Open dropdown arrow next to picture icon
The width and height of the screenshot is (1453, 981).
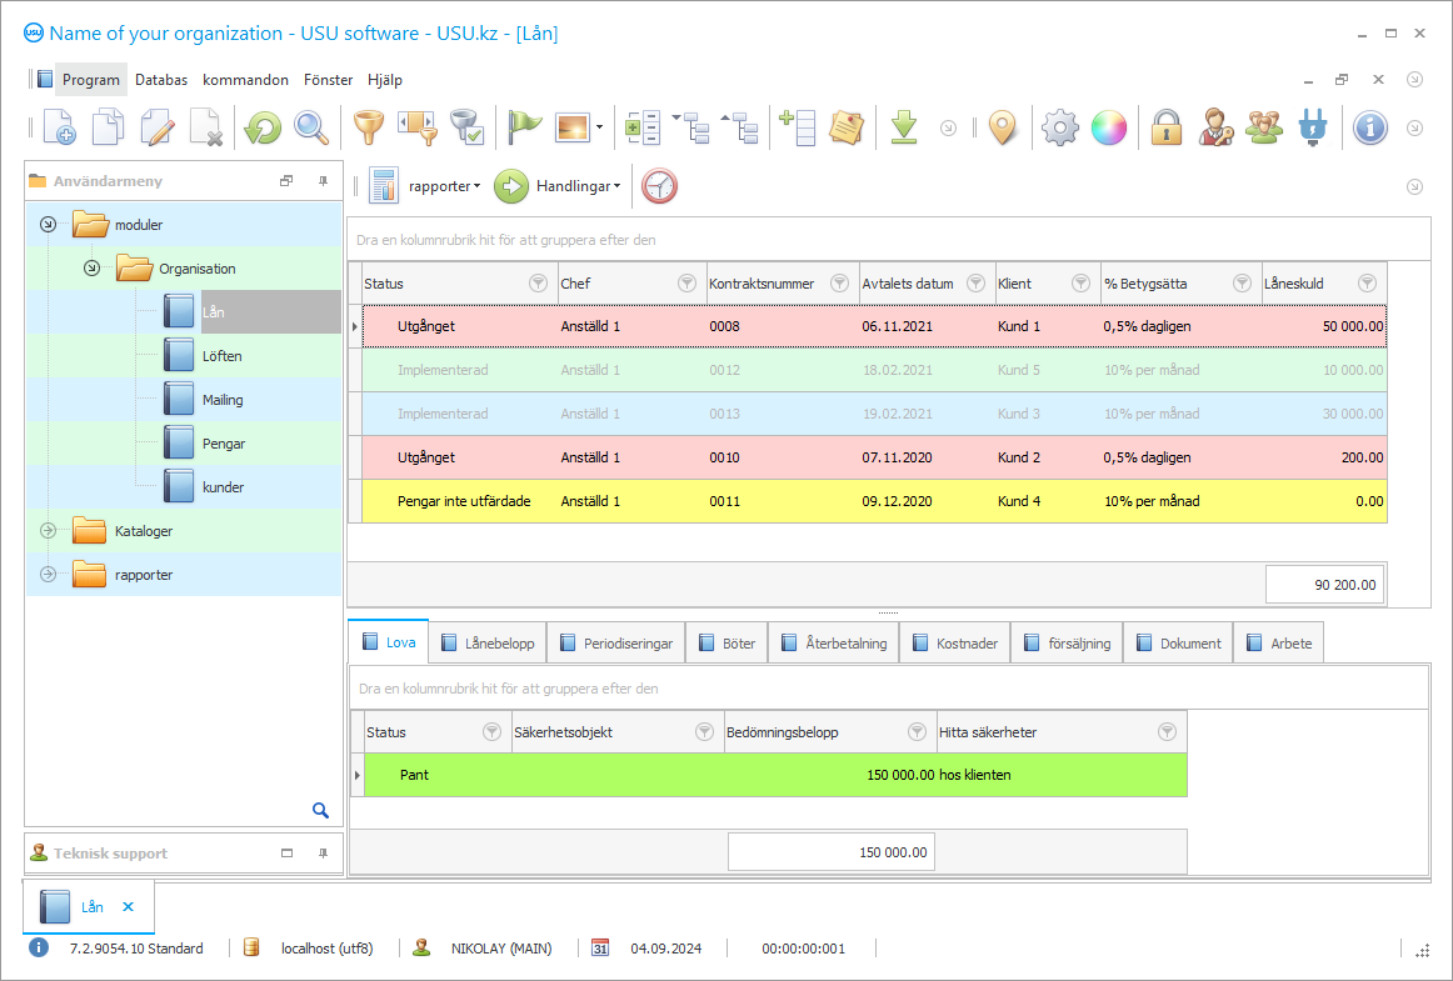pyautogui.click(x=599, y=128)
